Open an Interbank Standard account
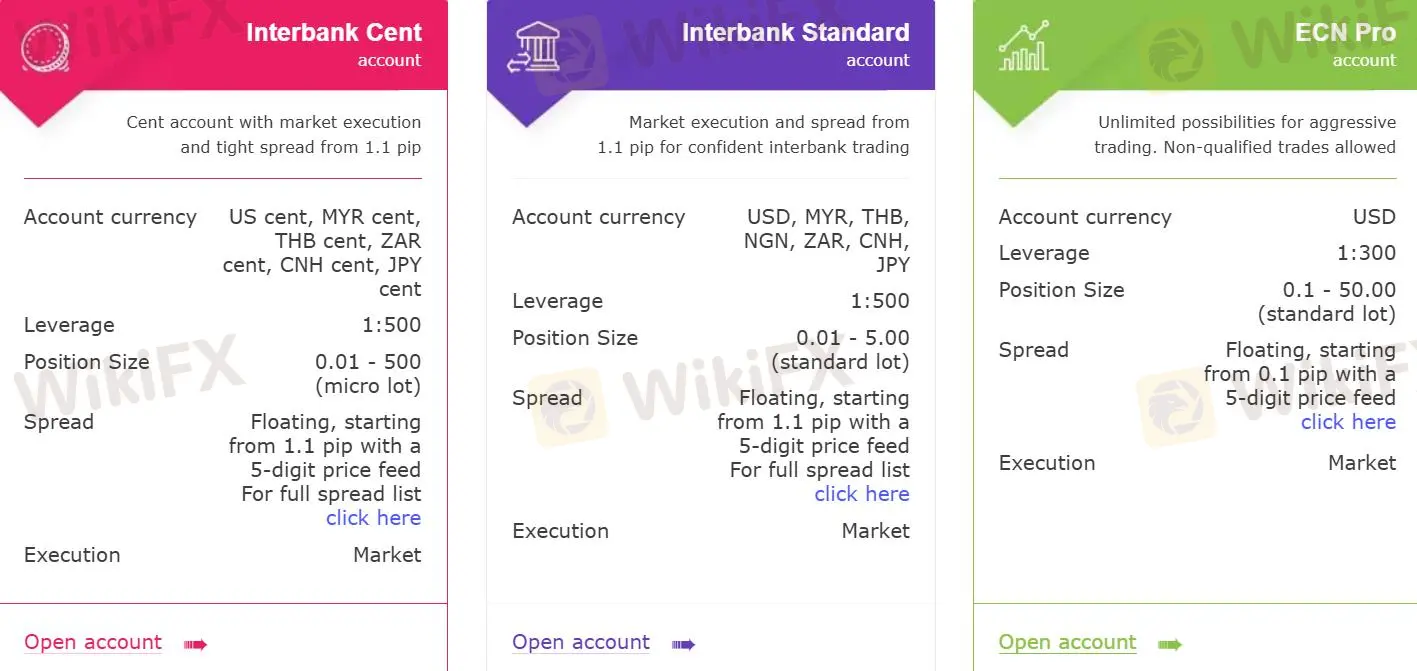Screen dimensions: 1417x671 (581, 642)
